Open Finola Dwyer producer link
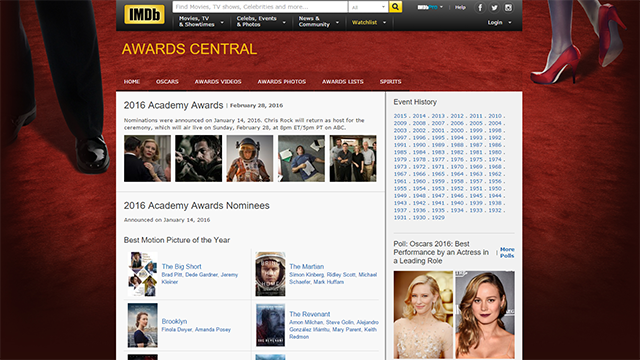This screenshot has height=360, width=640. tap(177, 329)
